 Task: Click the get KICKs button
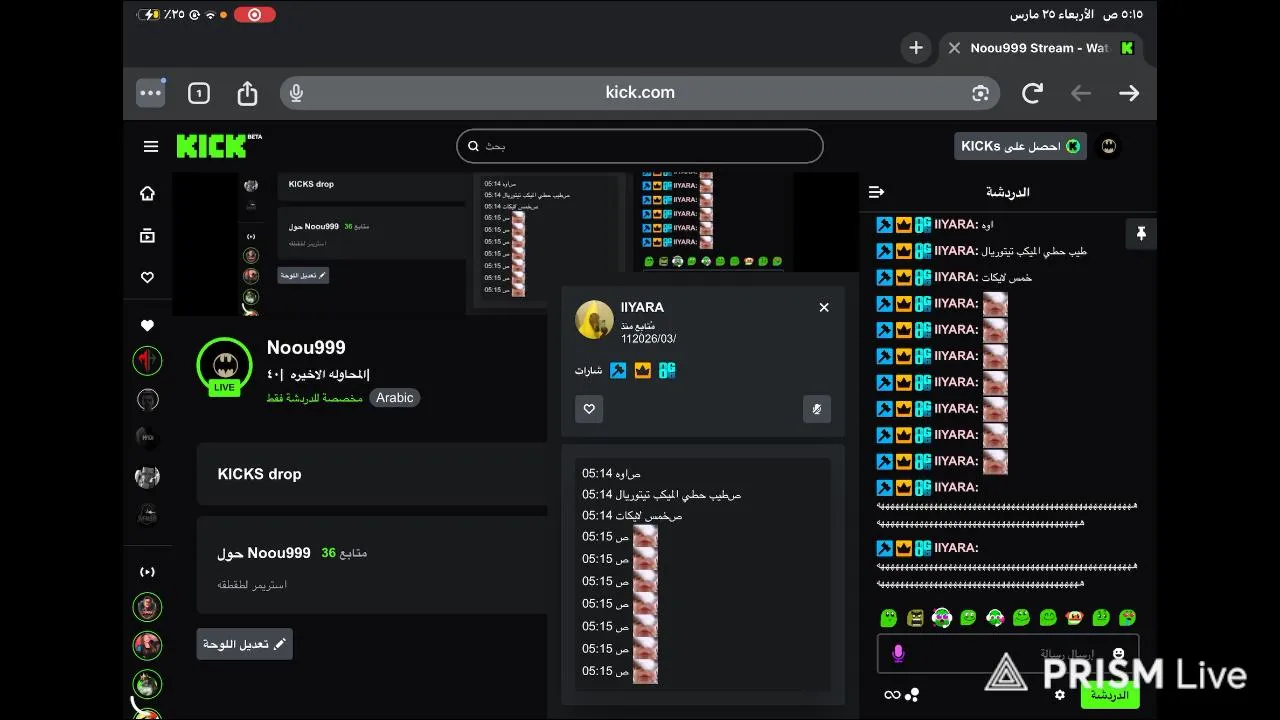(x=1020, y=146)
